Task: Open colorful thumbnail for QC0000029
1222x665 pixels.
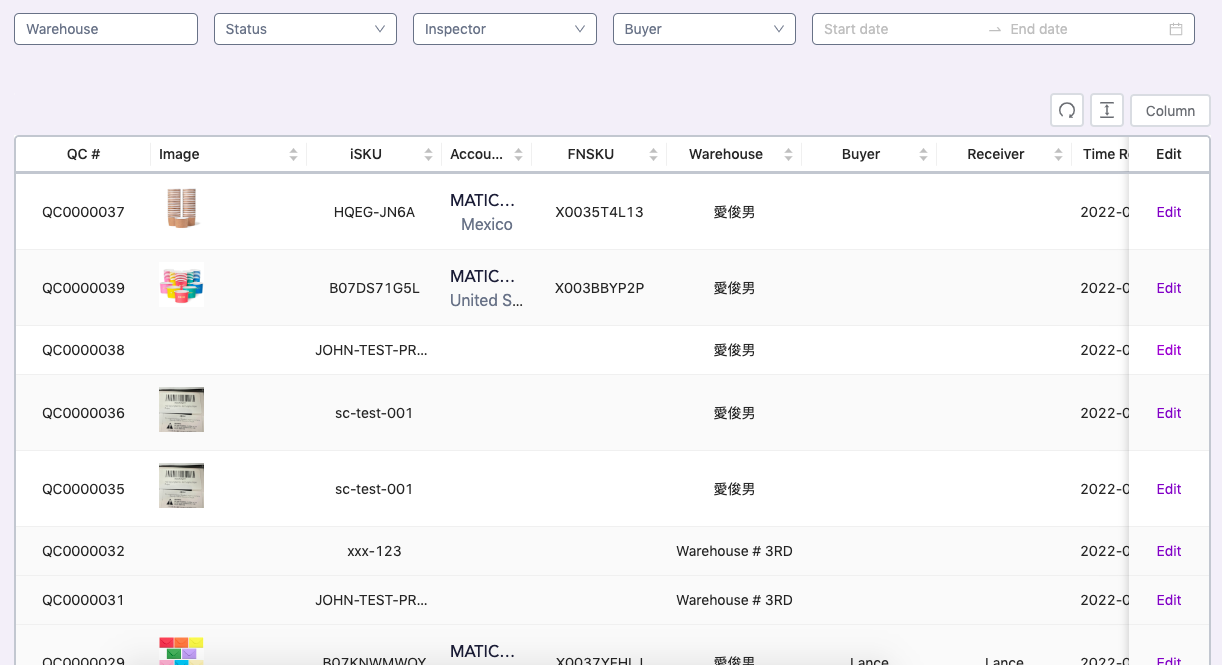Action: click(181, 651)
